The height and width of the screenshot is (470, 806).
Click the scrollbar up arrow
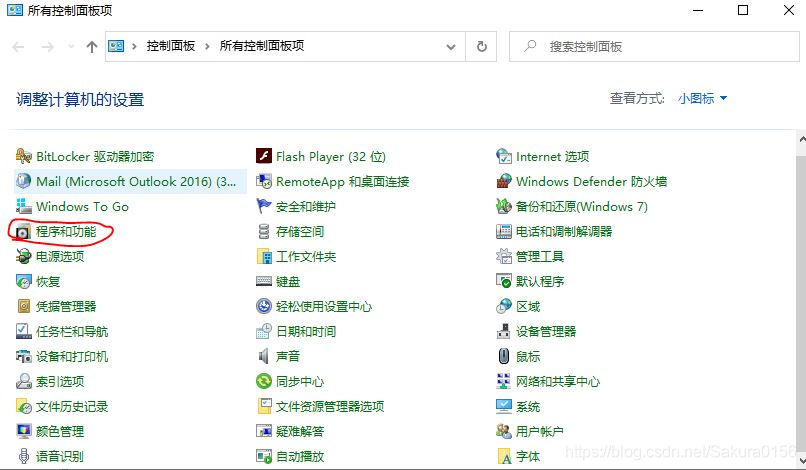pos(802,139)
